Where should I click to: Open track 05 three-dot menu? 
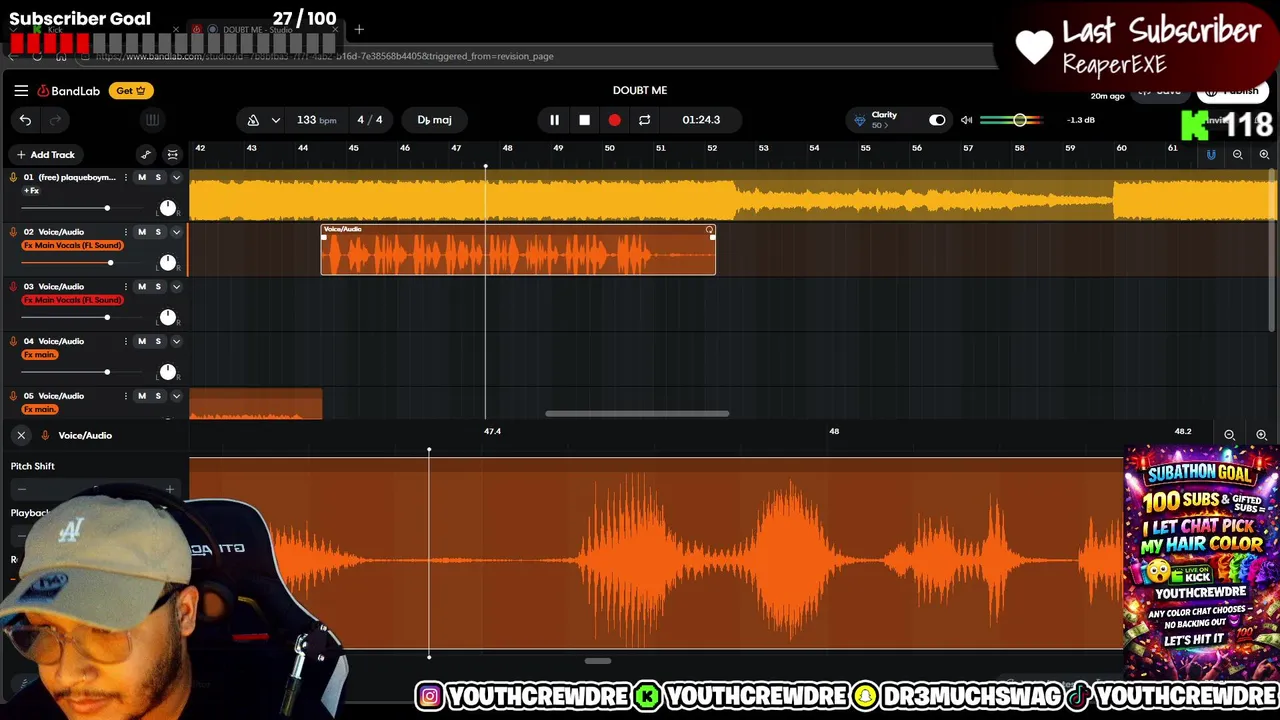(125, 396)
